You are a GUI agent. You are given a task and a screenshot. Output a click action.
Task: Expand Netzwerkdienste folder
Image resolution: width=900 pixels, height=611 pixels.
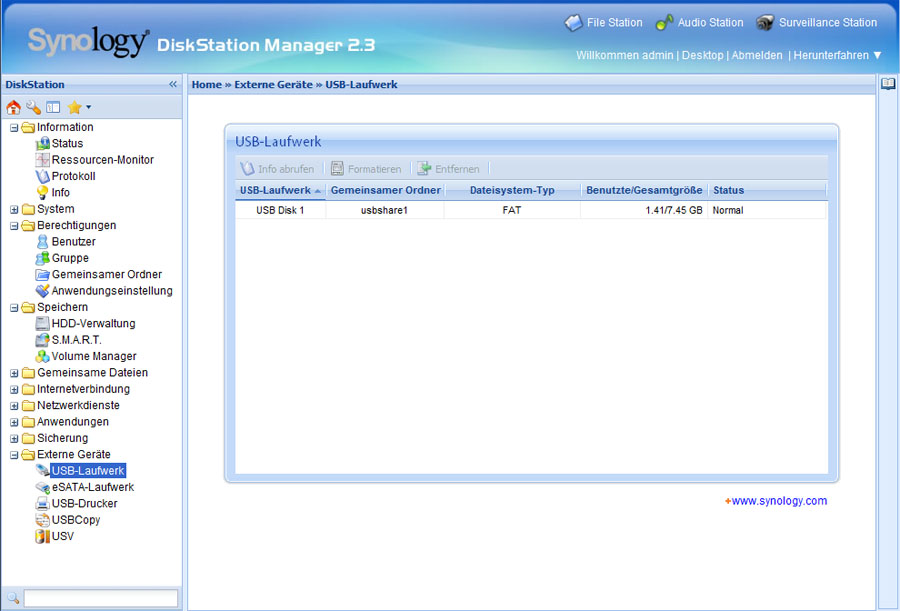pos(14,406)
